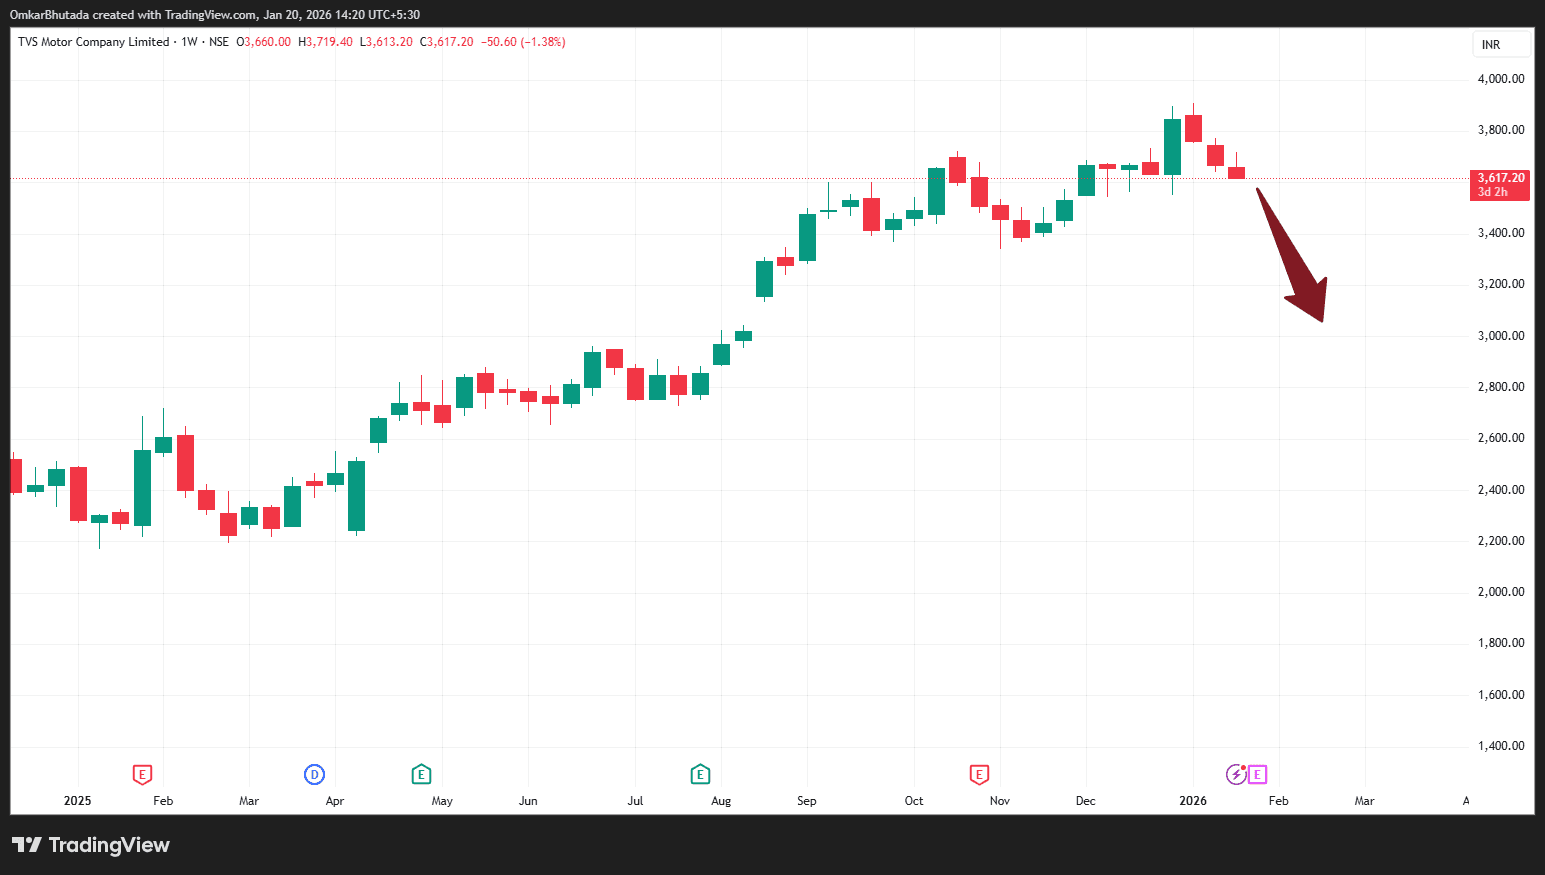Click the 2026 year label on time axis
Image resolution: width=1545 pixels, height=875 pixels.
[1193, 801]
